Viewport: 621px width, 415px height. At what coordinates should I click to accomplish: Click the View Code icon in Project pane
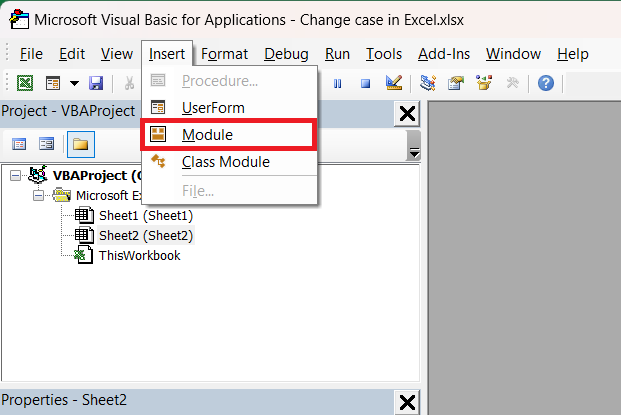[x=19, y=144]
